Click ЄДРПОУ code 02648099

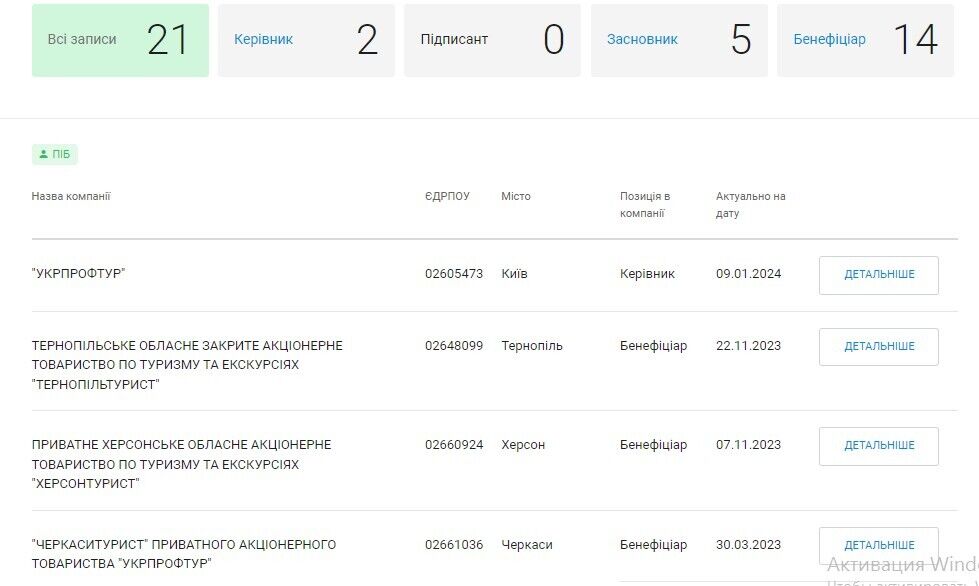pyautogui.click(x=454, y=345)
